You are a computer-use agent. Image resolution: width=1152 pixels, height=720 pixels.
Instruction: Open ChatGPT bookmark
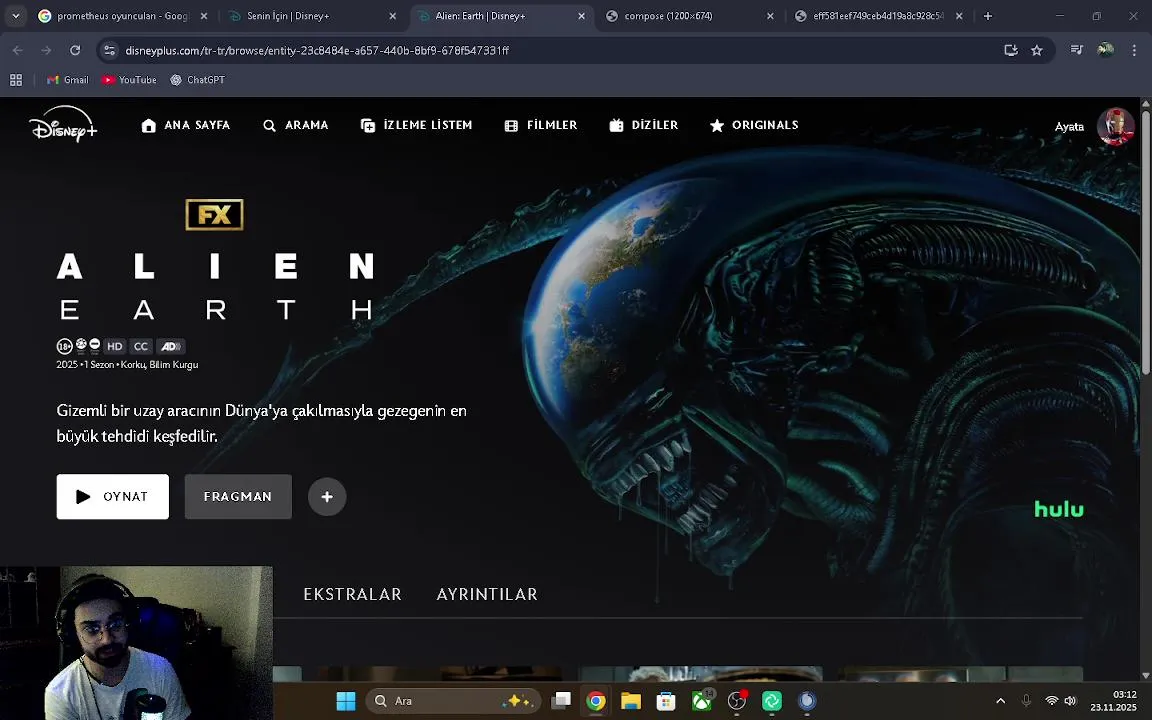[x=198, y=80]
